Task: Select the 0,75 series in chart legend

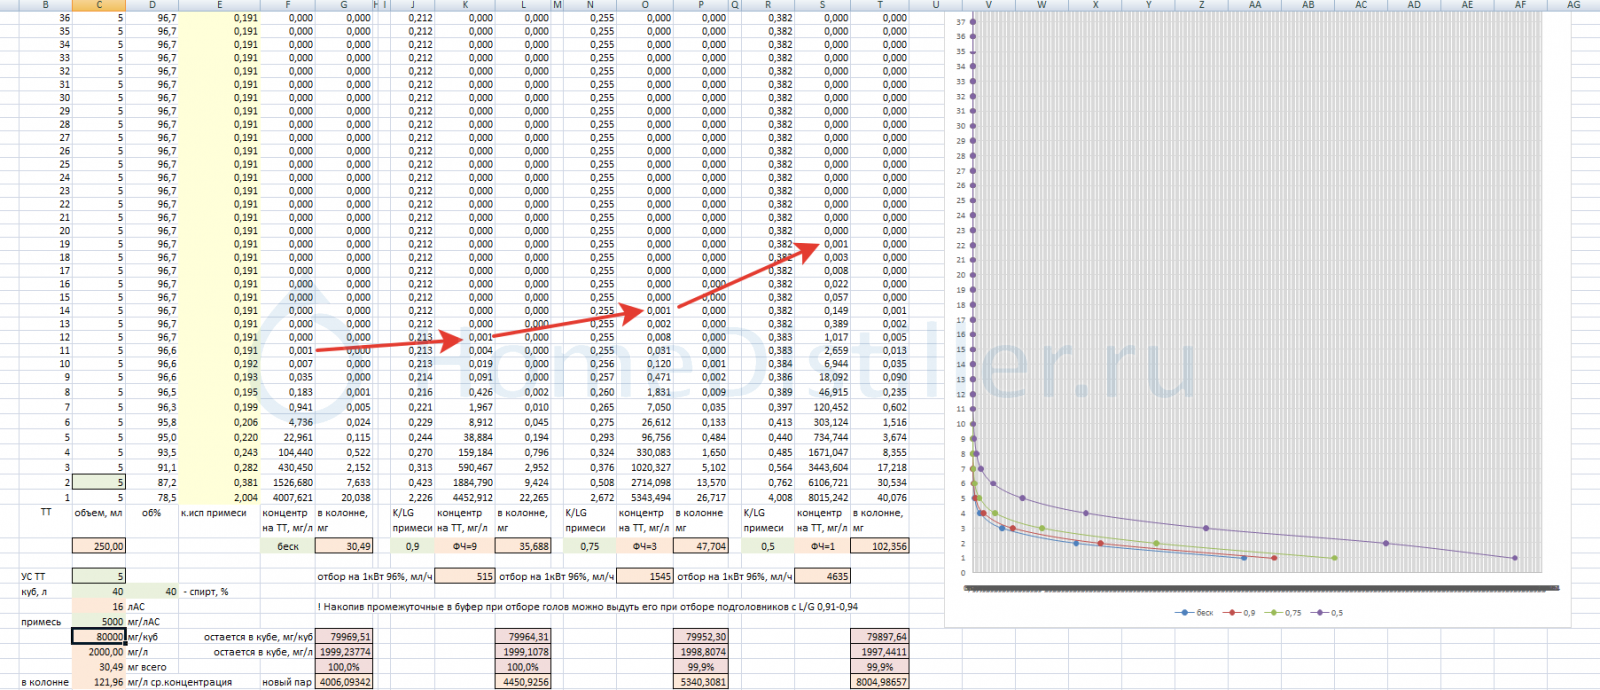Action: click(1283, 612)
